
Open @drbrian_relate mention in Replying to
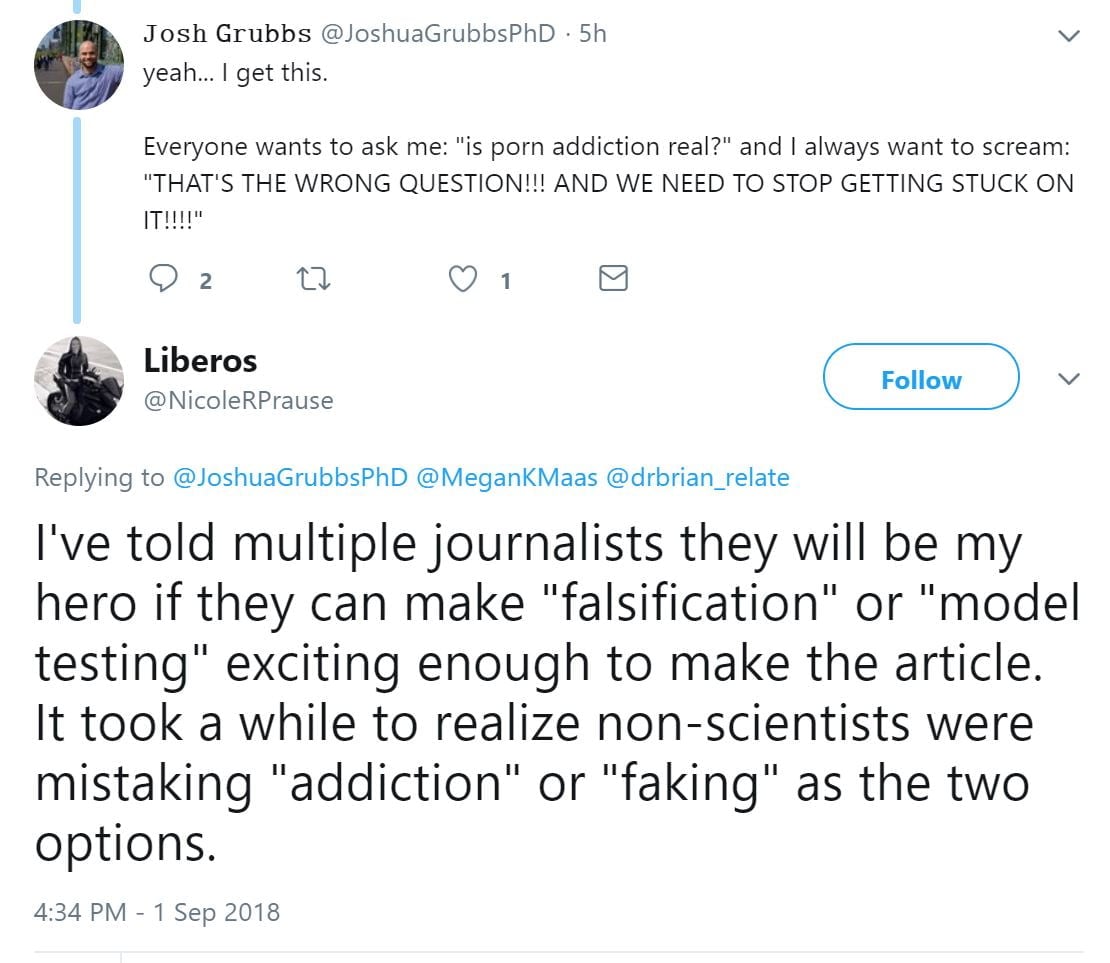(697, 478)
